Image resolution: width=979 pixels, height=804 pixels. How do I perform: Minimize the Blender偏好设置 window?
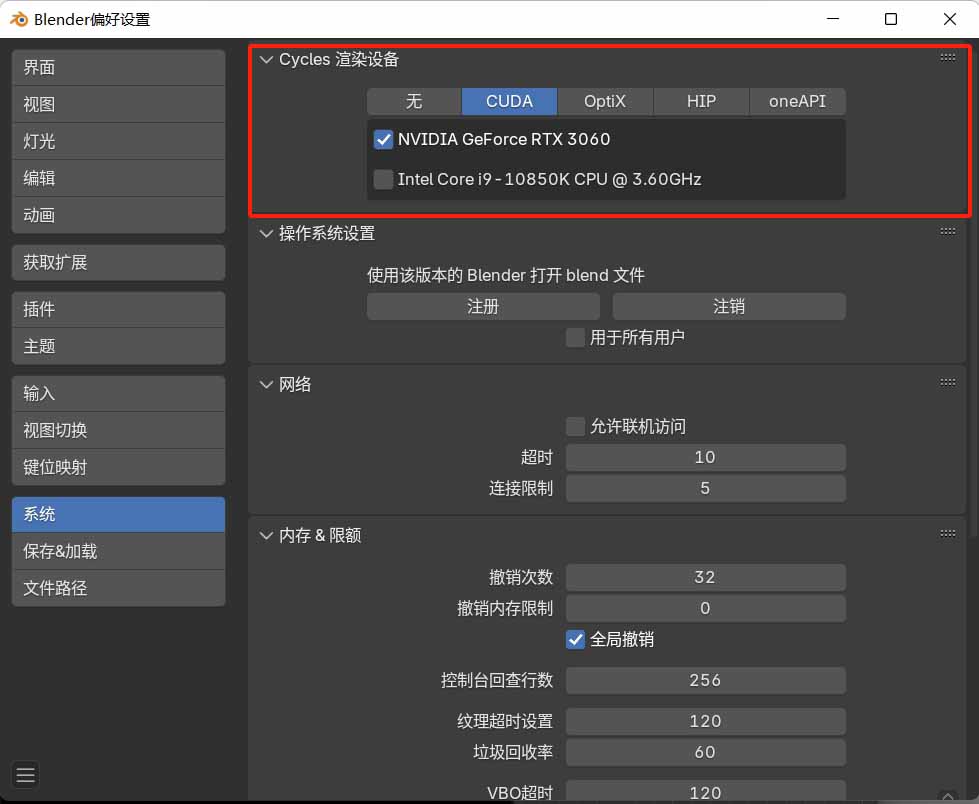pos(833,19)
